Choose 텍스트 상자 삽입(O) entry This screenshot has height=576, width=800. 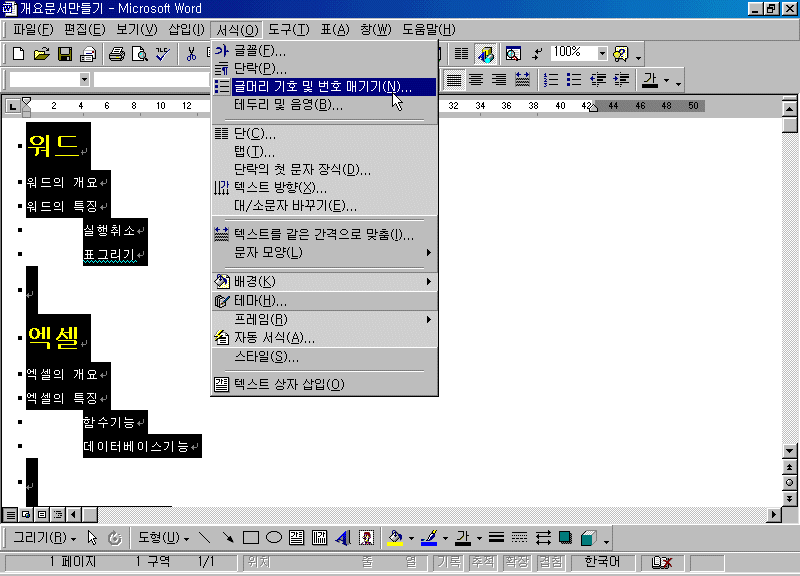pyautogui.click(x=324, y=384)
